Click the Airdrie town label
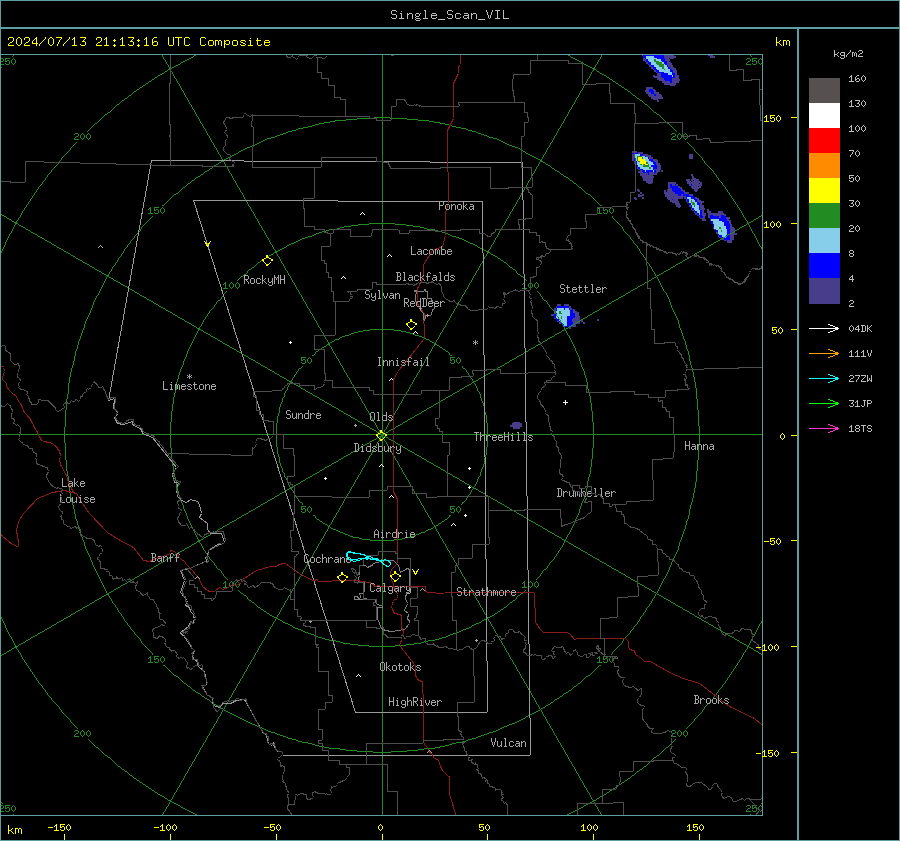The width and height of the screenshot is (900, 841). point(394,534)
